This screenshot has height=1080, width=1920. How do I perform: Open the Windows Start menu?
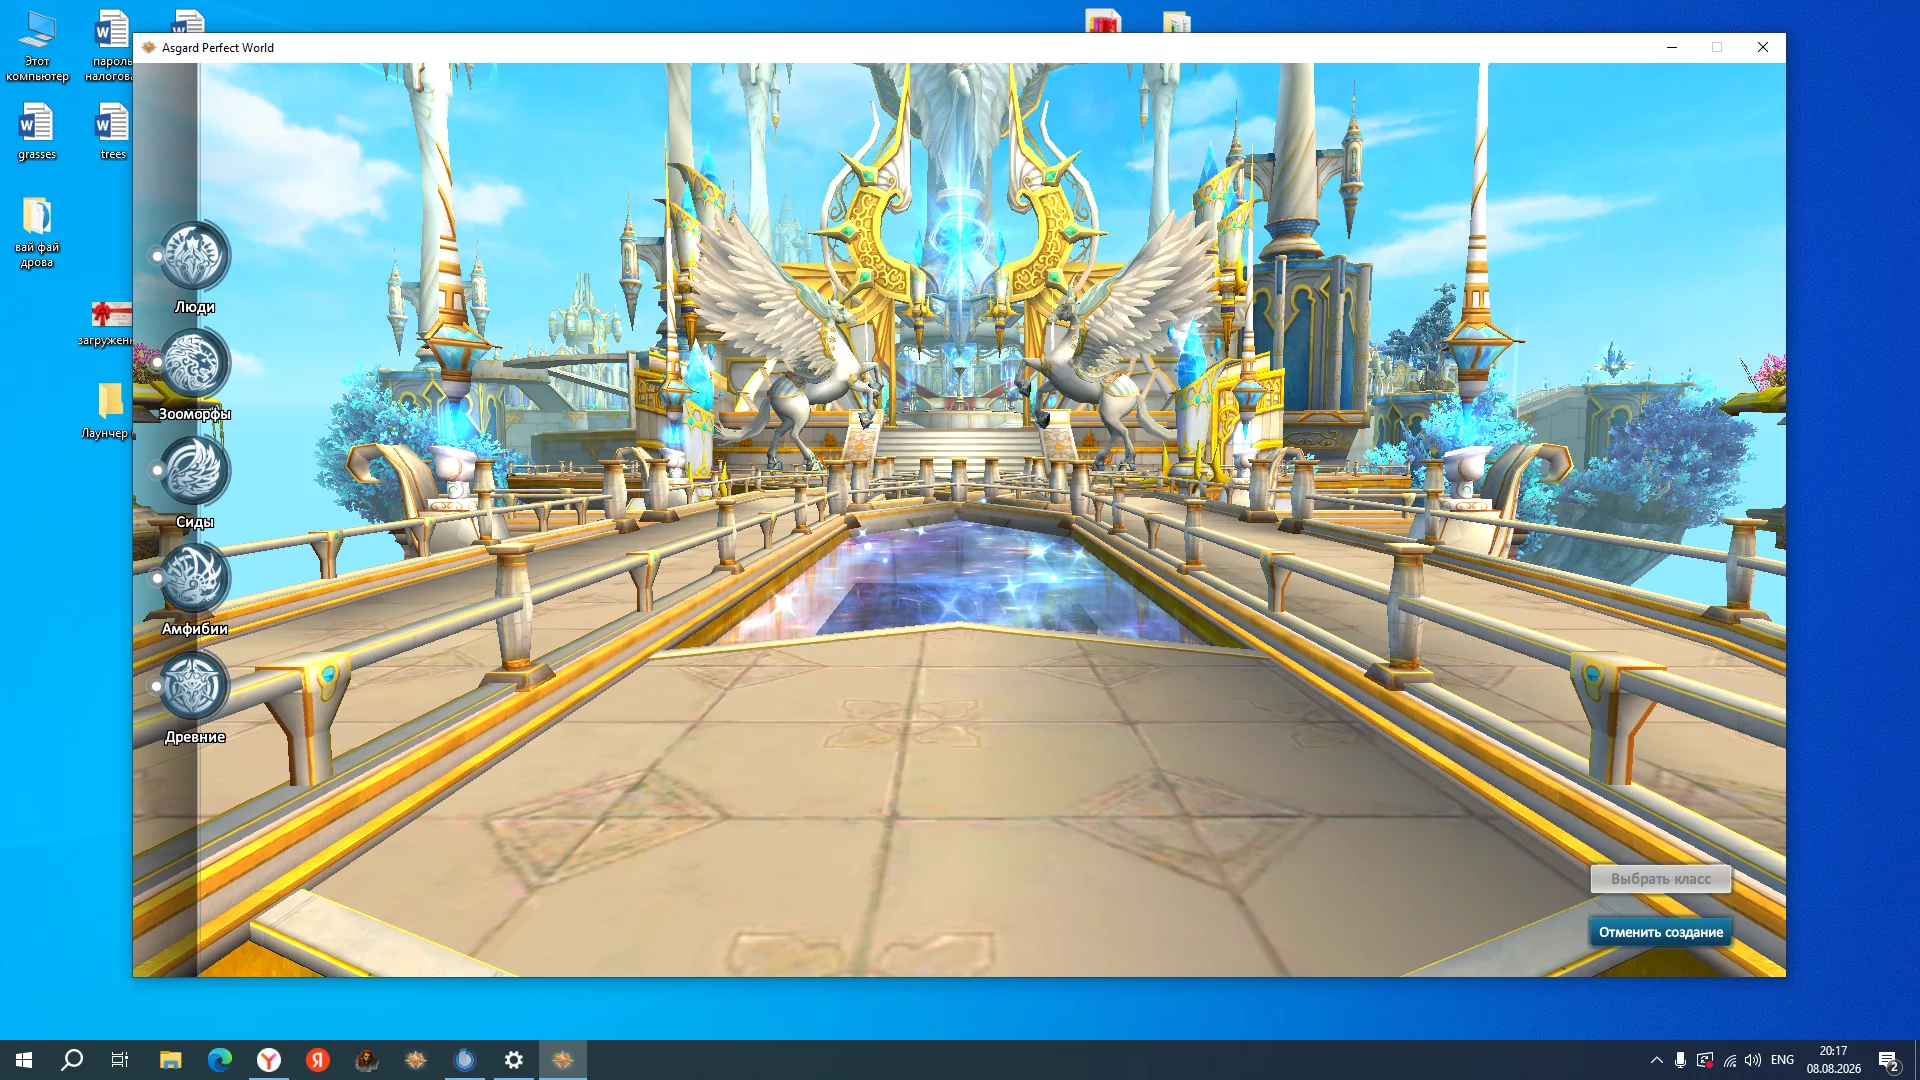pos(24,1060)
